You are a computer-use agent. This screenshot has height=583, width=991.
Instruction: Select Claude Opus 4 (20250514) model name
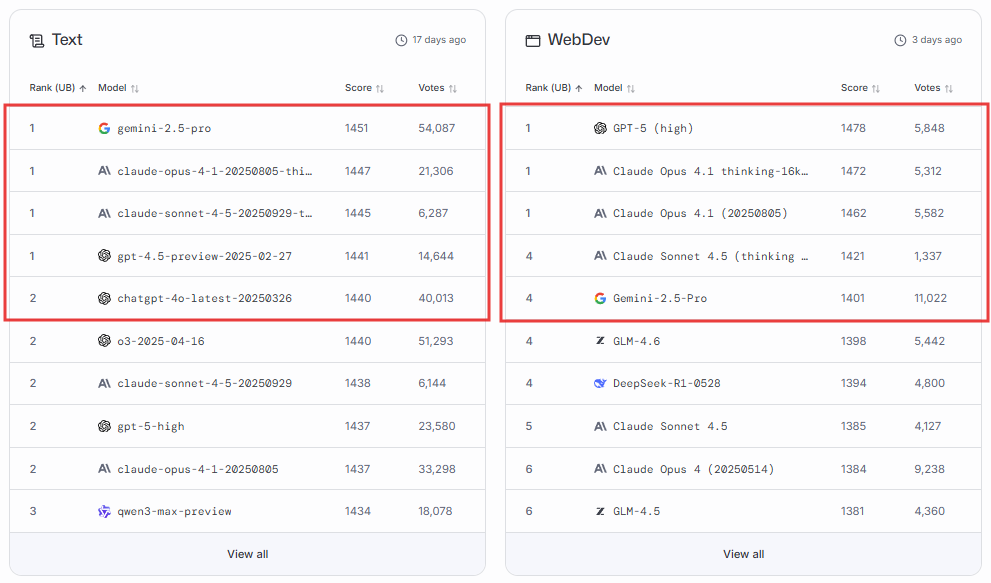(x=693, y=469)
